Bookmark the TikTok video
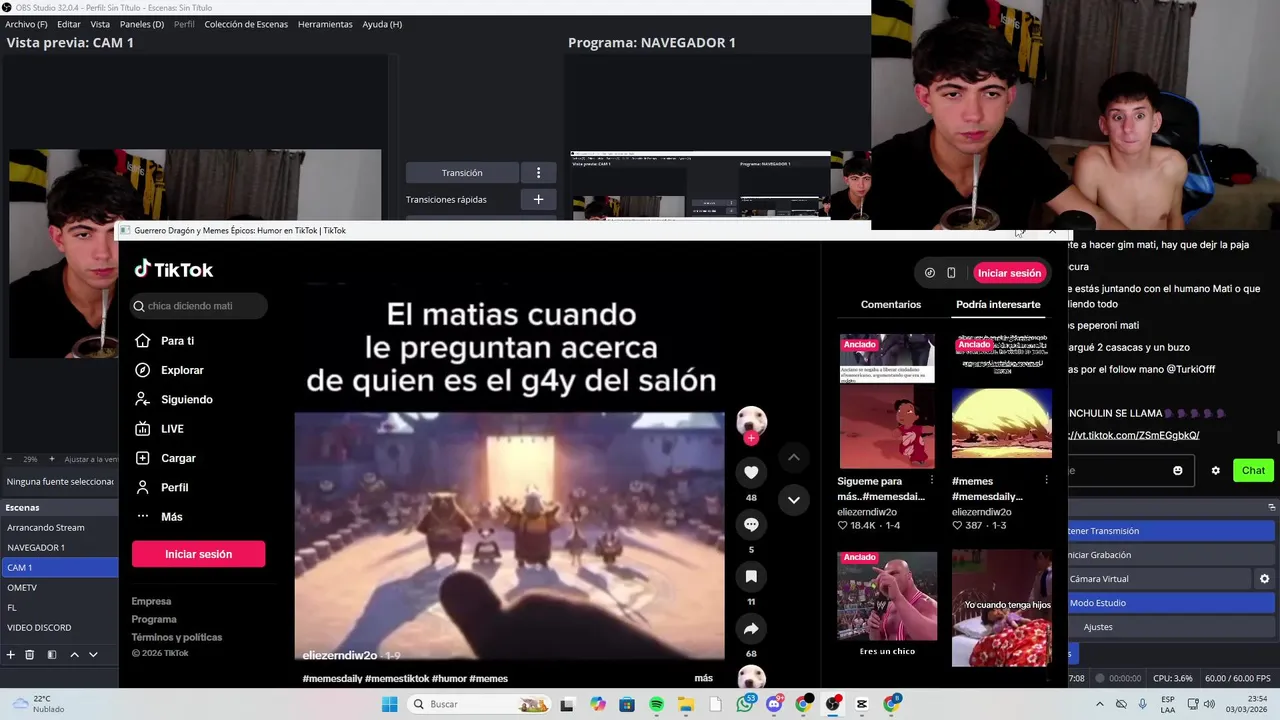This screenshot has height=720, width=1280. (x=751, y=576)
